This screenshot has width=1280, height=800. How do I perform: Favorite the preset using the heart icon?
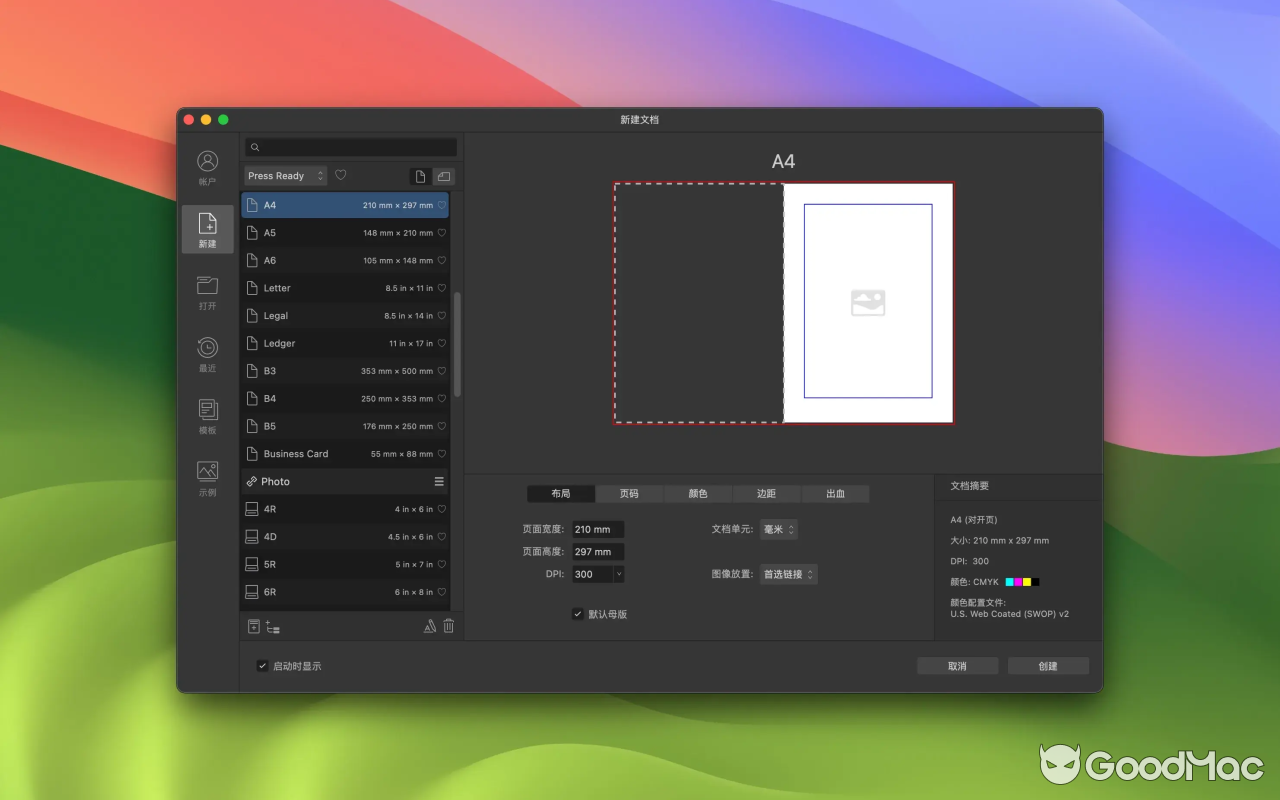coord(341,175)
